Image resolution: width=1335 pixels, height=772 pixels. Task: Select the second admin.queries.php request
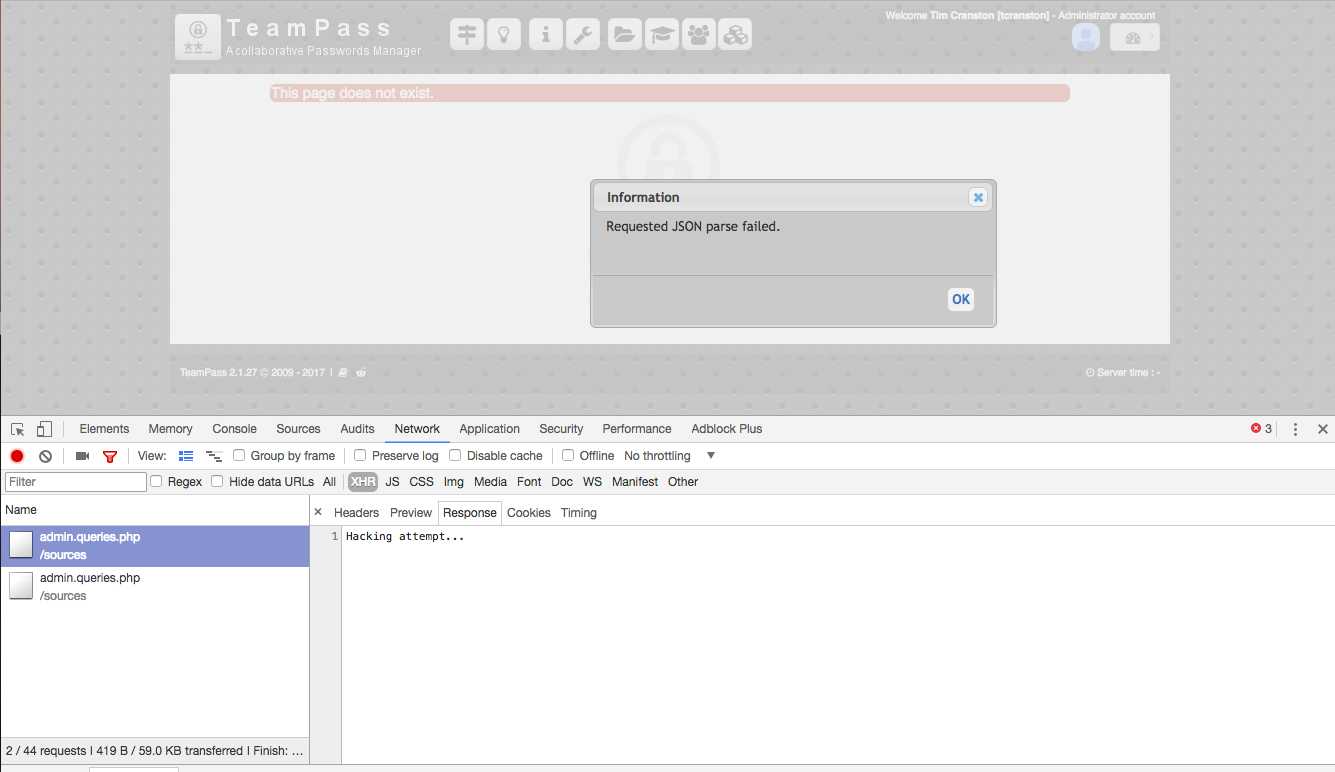pos(155,587)
